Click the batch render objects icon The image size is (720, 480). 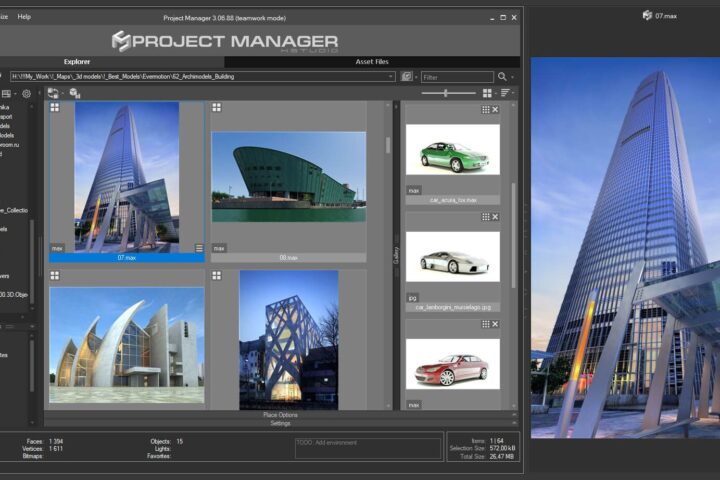pyautogui.click(x=75, y=93)
